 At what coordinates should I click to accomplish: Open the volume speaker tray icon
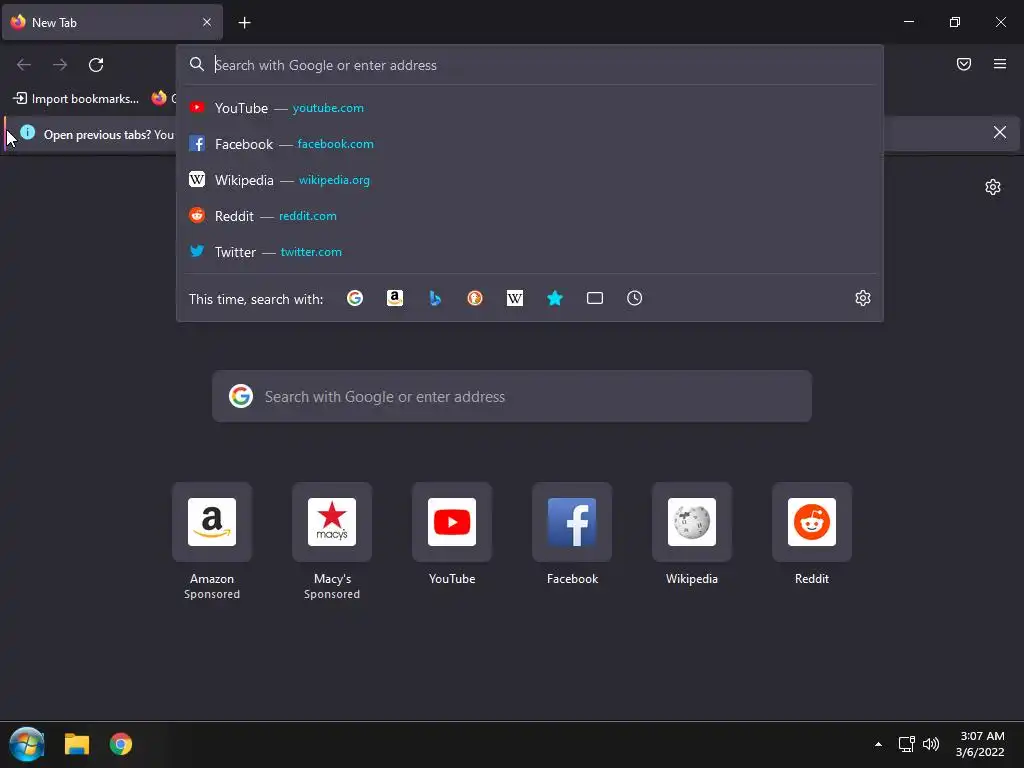click(931, 744)
